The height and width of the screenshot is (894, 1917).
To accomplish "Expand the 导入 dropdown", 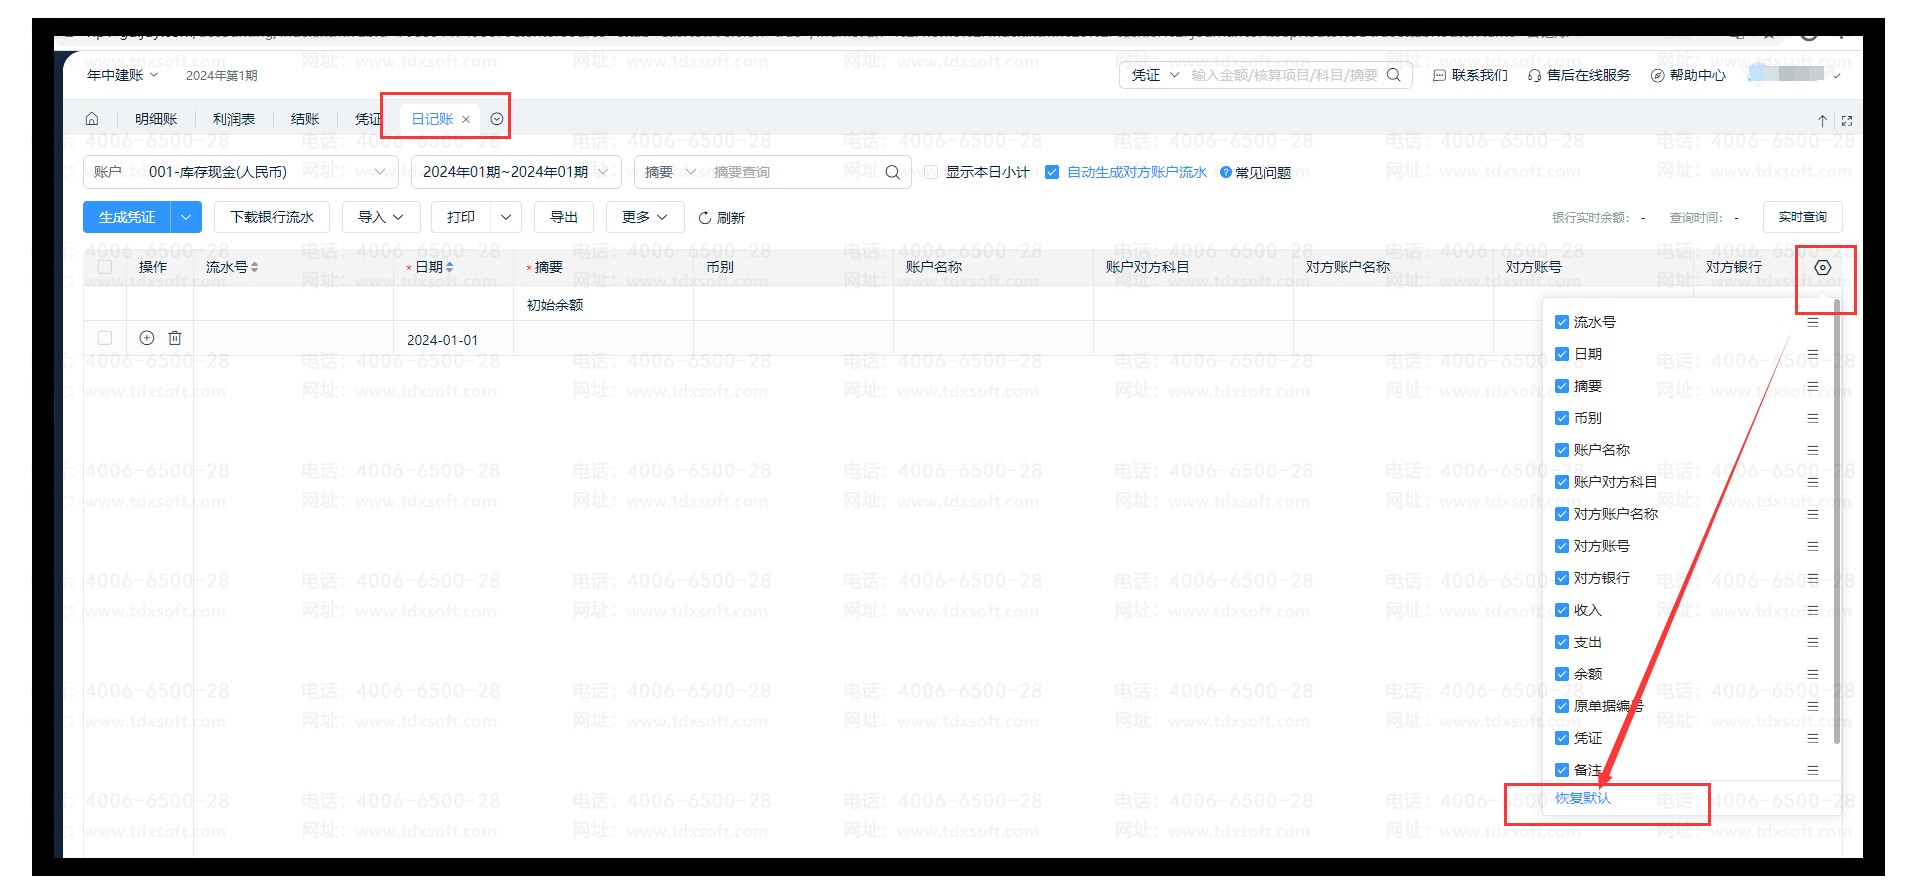I will tap(381, 217).
